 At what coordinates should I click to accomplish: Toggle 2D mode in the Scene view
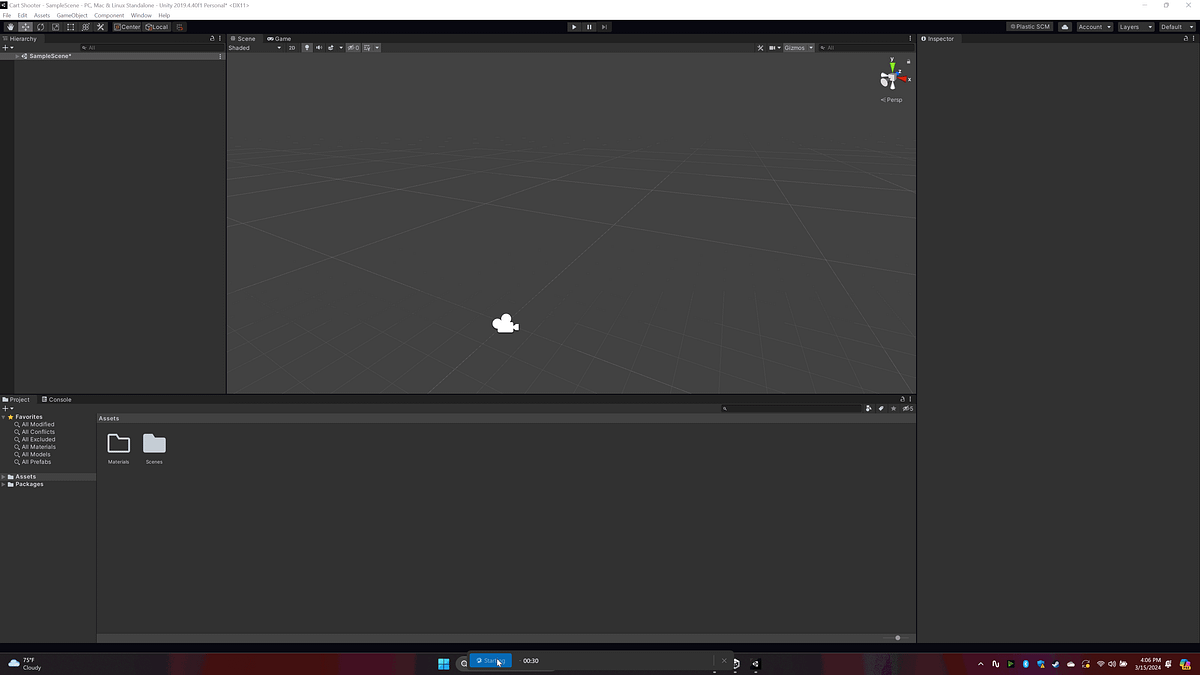click(x=292, y=47)
